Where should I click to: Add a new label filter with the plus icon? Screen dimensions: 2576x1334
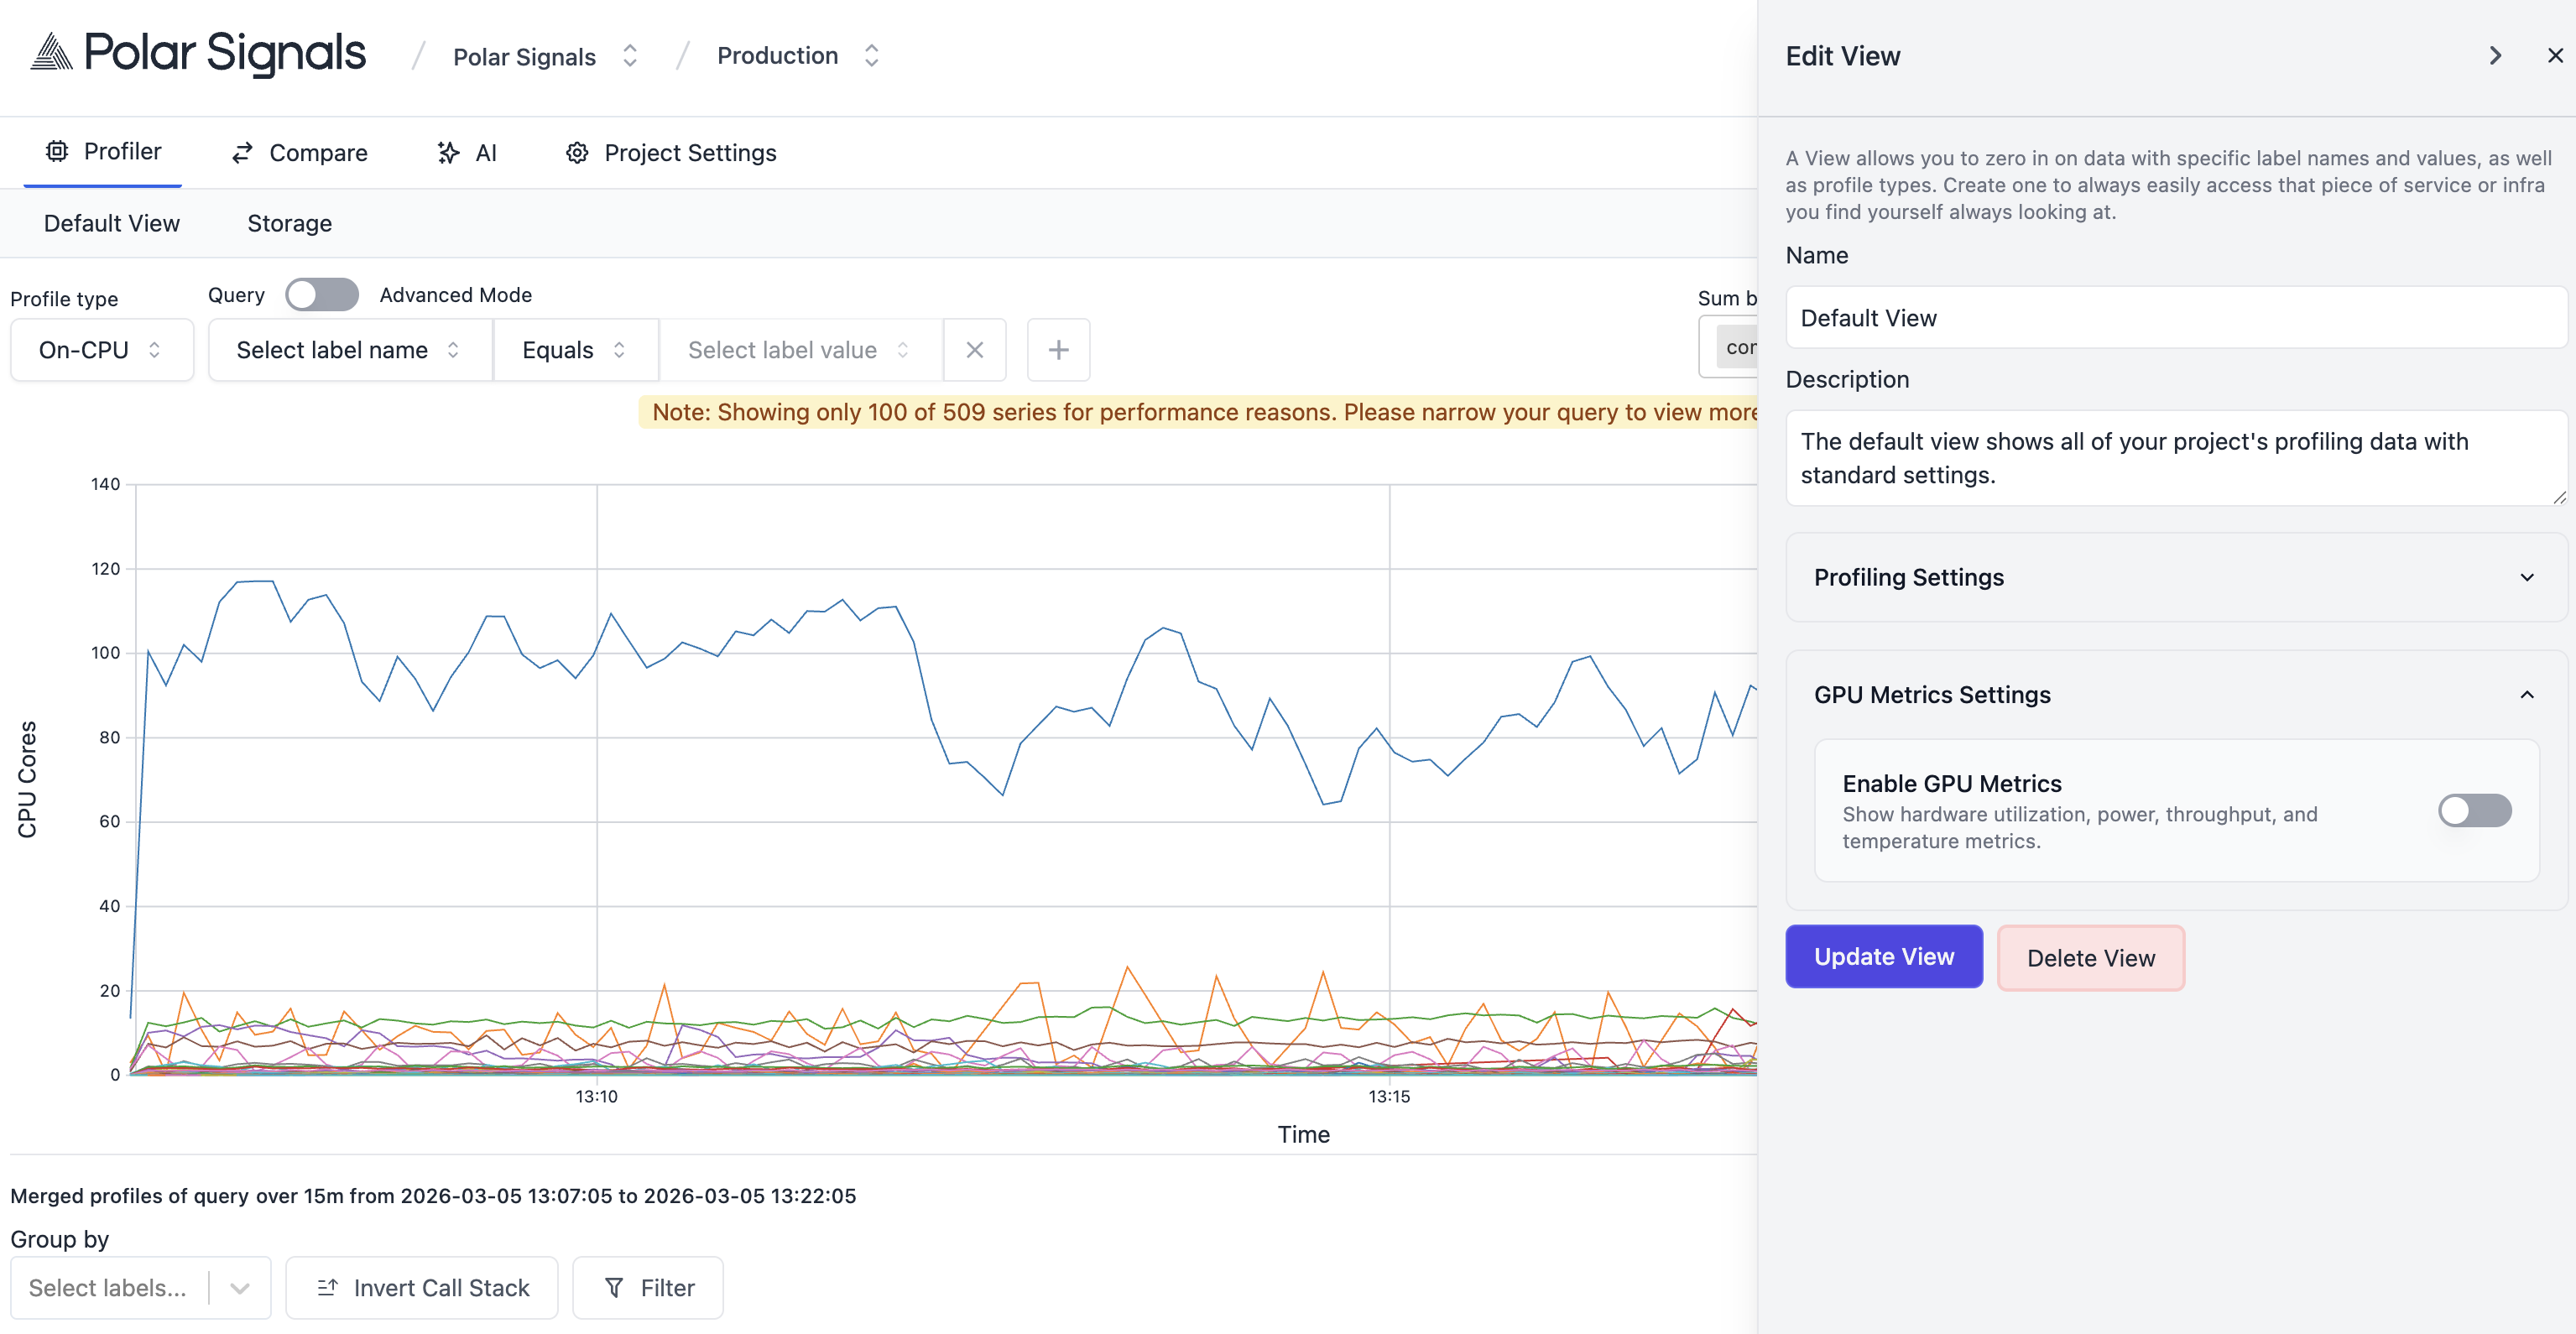click(x=1058, y=350)
